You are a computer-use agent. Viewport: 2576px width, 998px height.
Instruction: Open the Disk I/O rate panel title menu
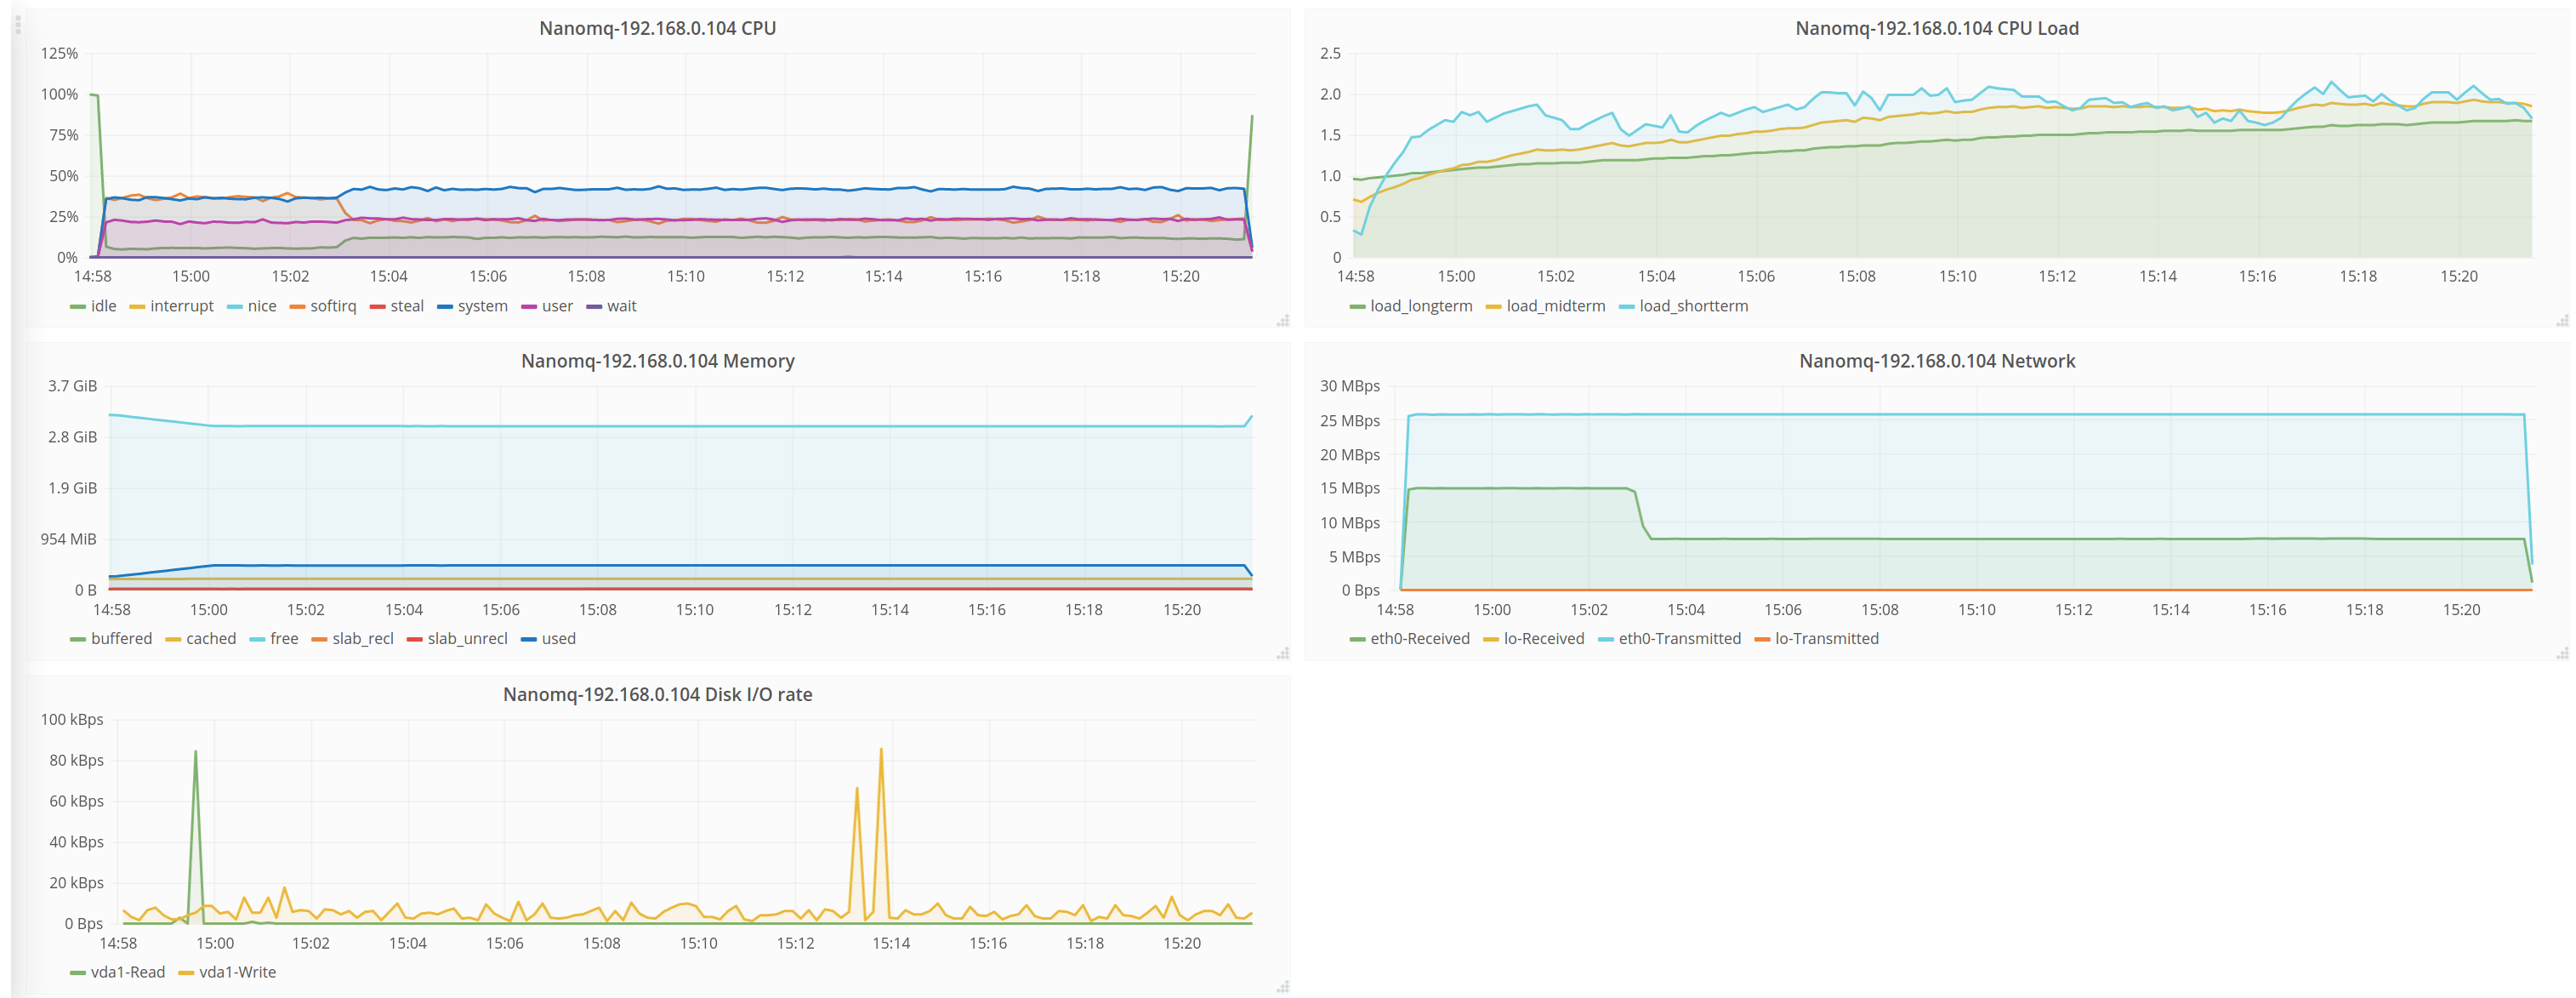click(x=657, y=694)
